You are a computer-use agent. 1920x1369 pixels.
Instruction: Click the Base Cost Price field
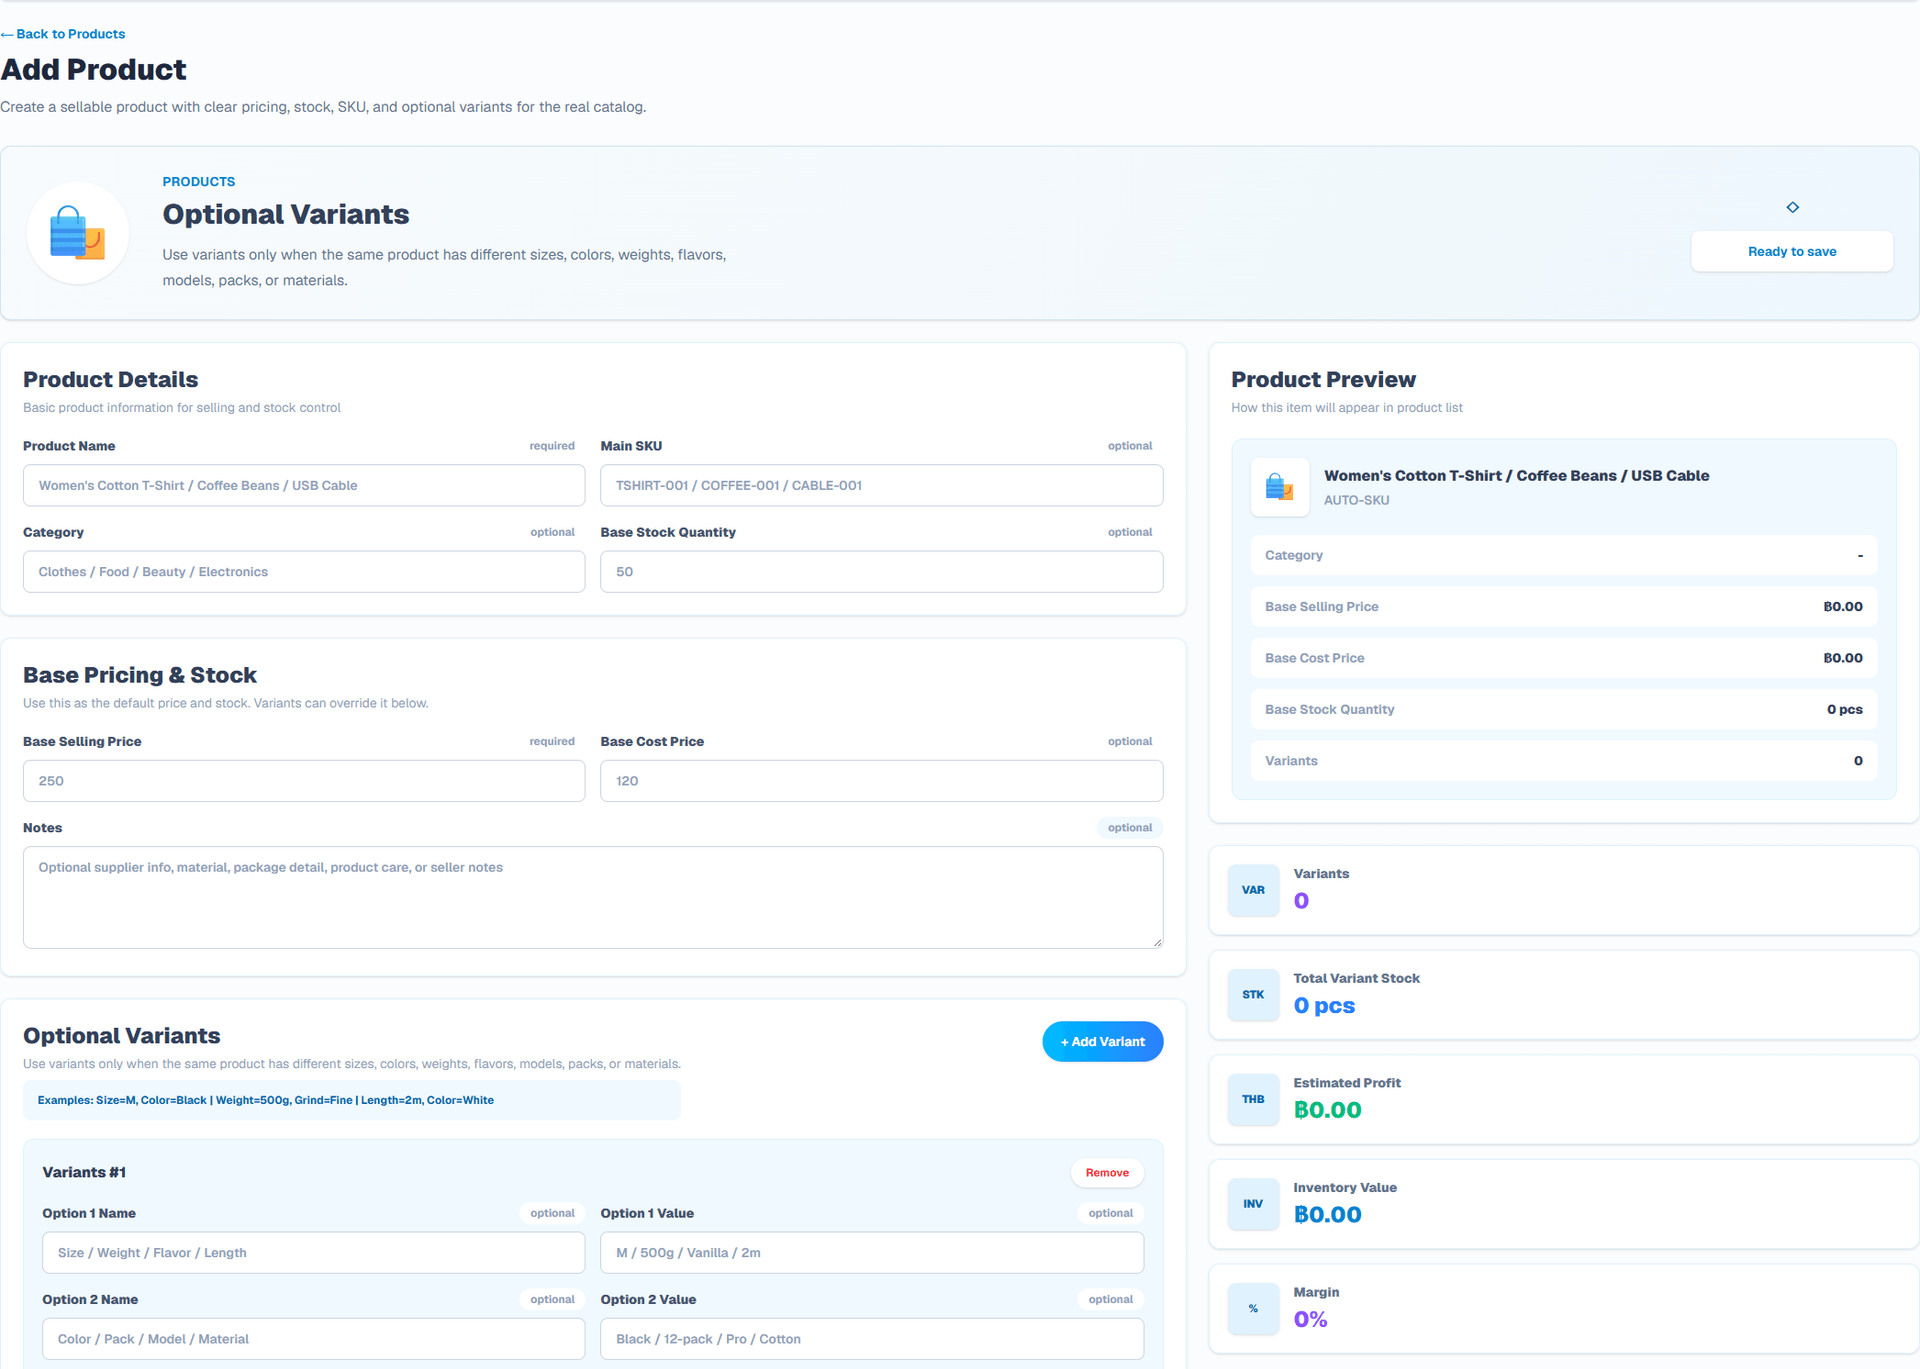pos(881,781)
